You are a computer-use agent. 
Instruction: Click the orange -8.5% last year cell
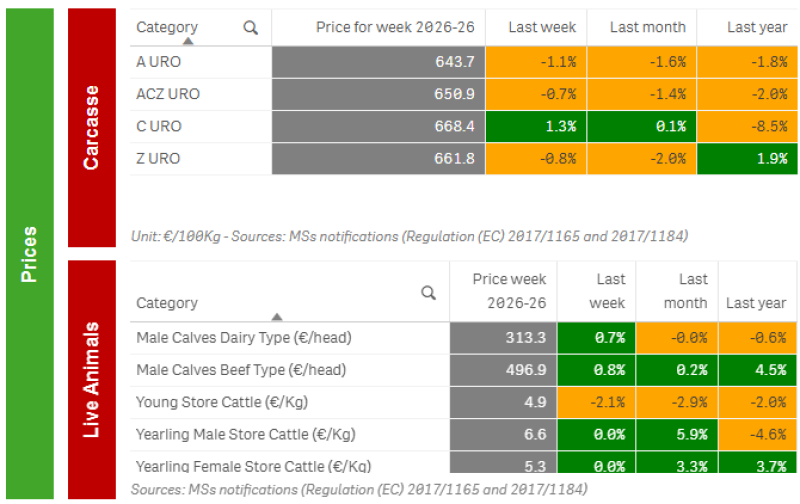(x=747, y=127)
